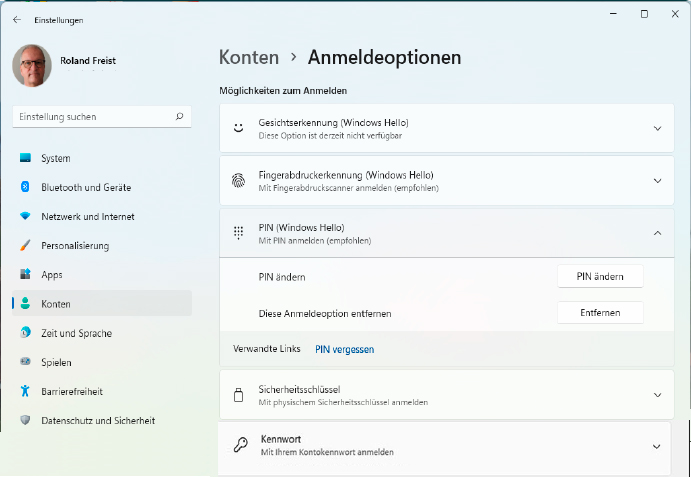Expand the Gesichtserkennung (Windows Hello) chevron
691x477 pixels.
658,129
